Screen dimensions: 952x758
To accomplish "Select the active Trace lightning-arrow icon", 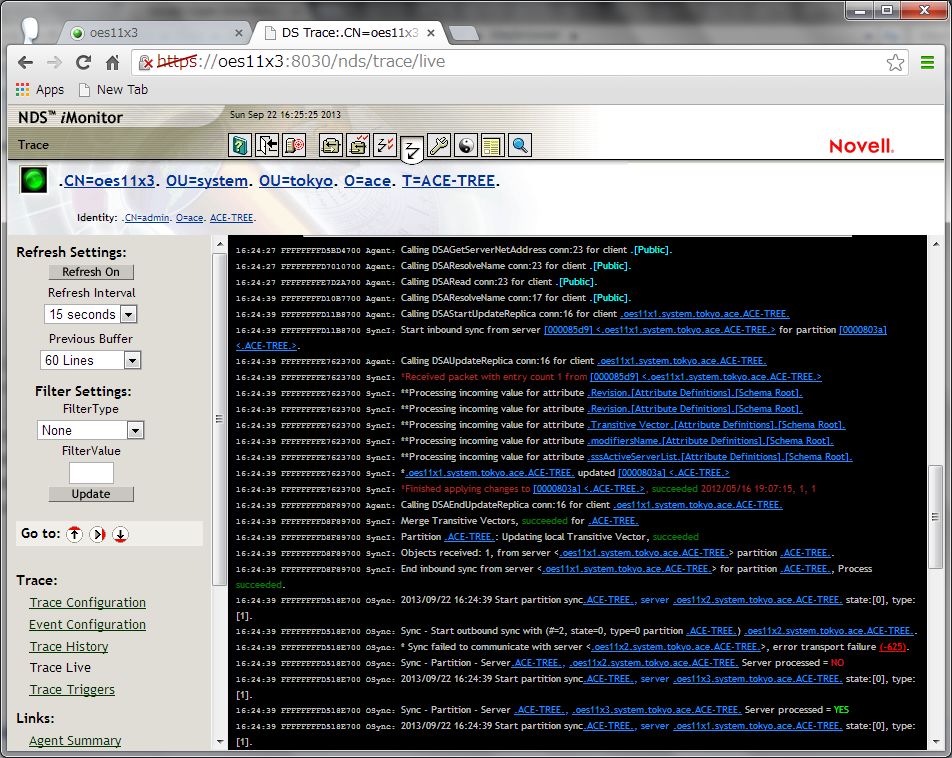I will 412,149.
